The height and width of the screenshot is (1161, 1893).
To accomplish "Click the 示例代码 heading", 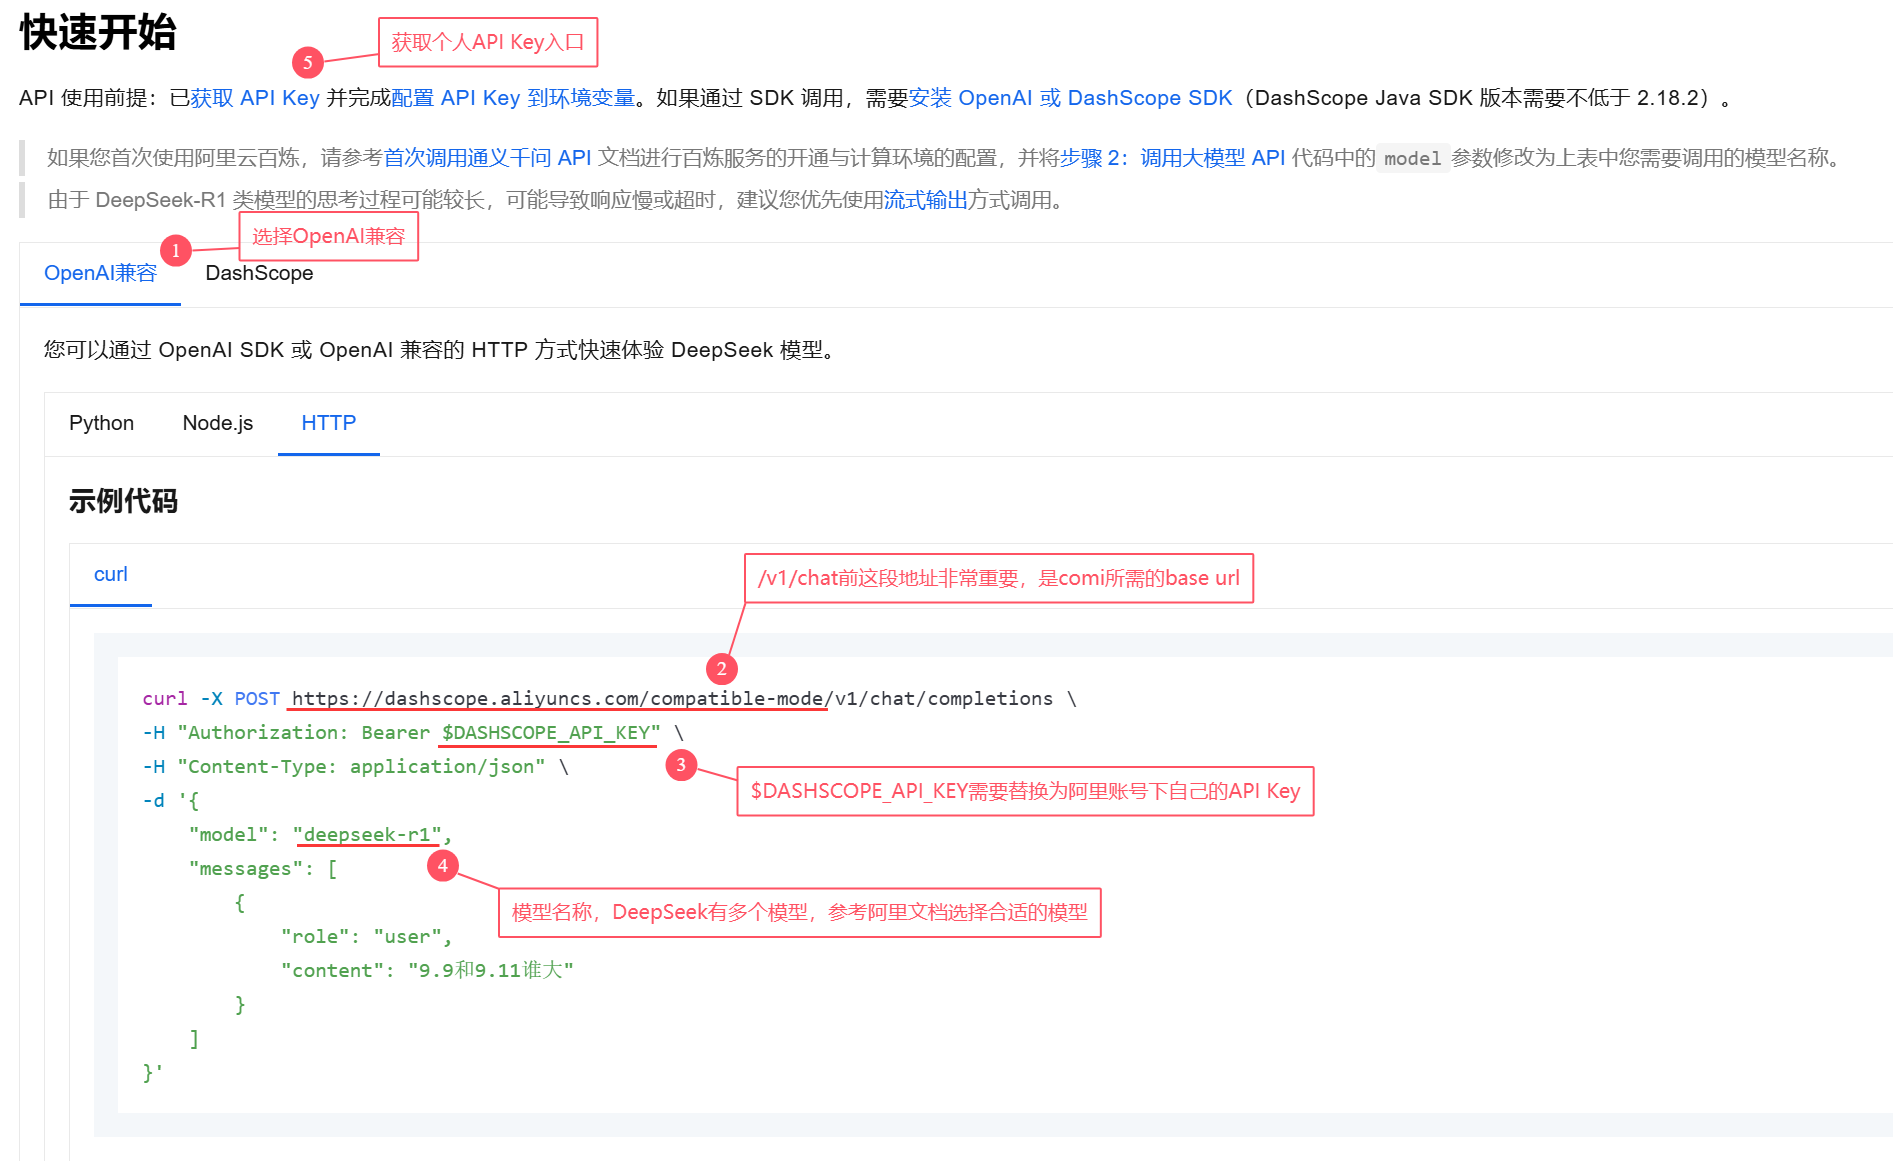I will (x=123, y=501).
